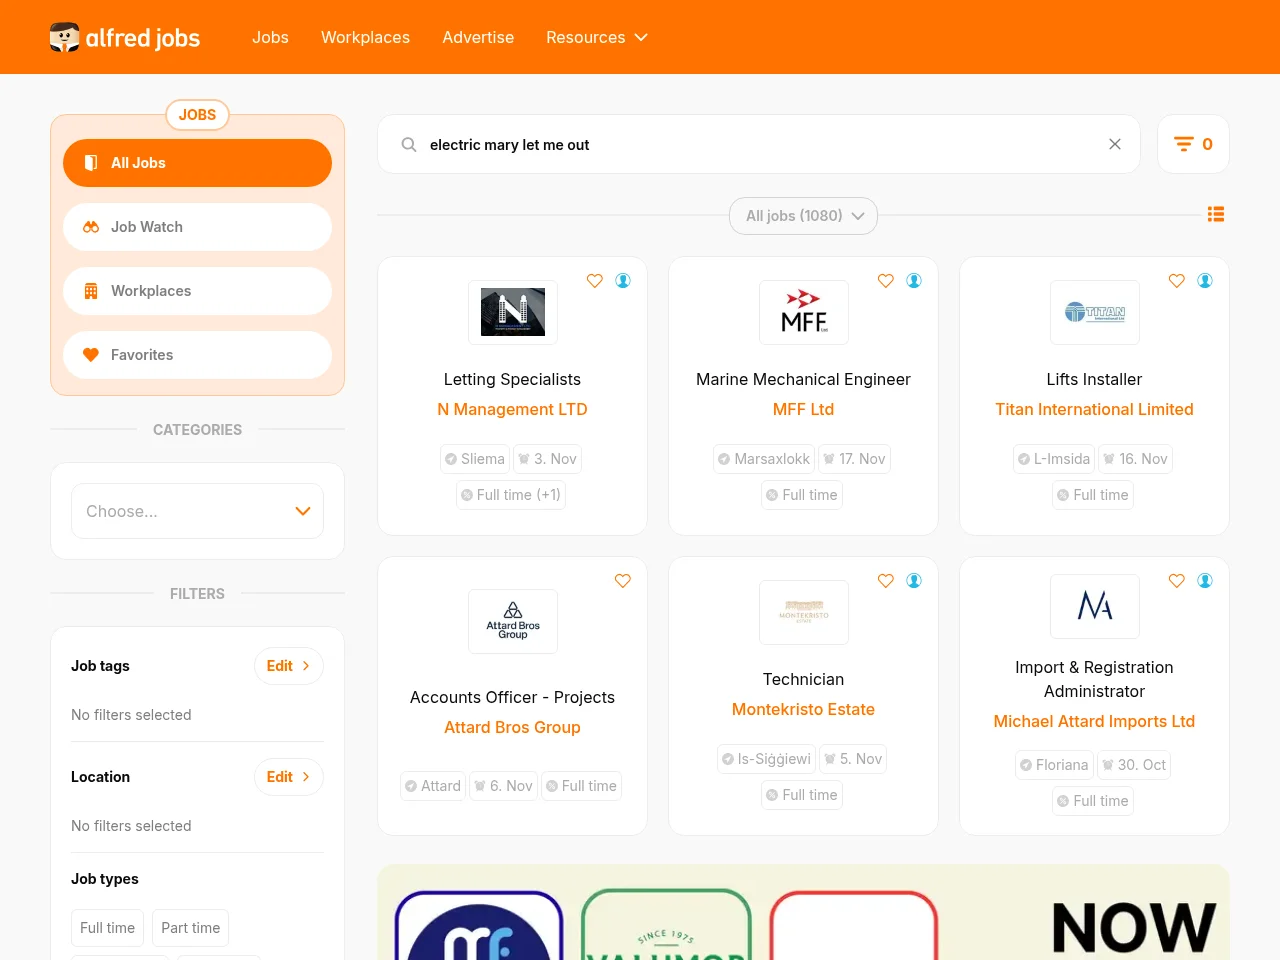The image size is (1280, 960).
Task: Open Titan International Limited company link
Action: click(1094, 409)
